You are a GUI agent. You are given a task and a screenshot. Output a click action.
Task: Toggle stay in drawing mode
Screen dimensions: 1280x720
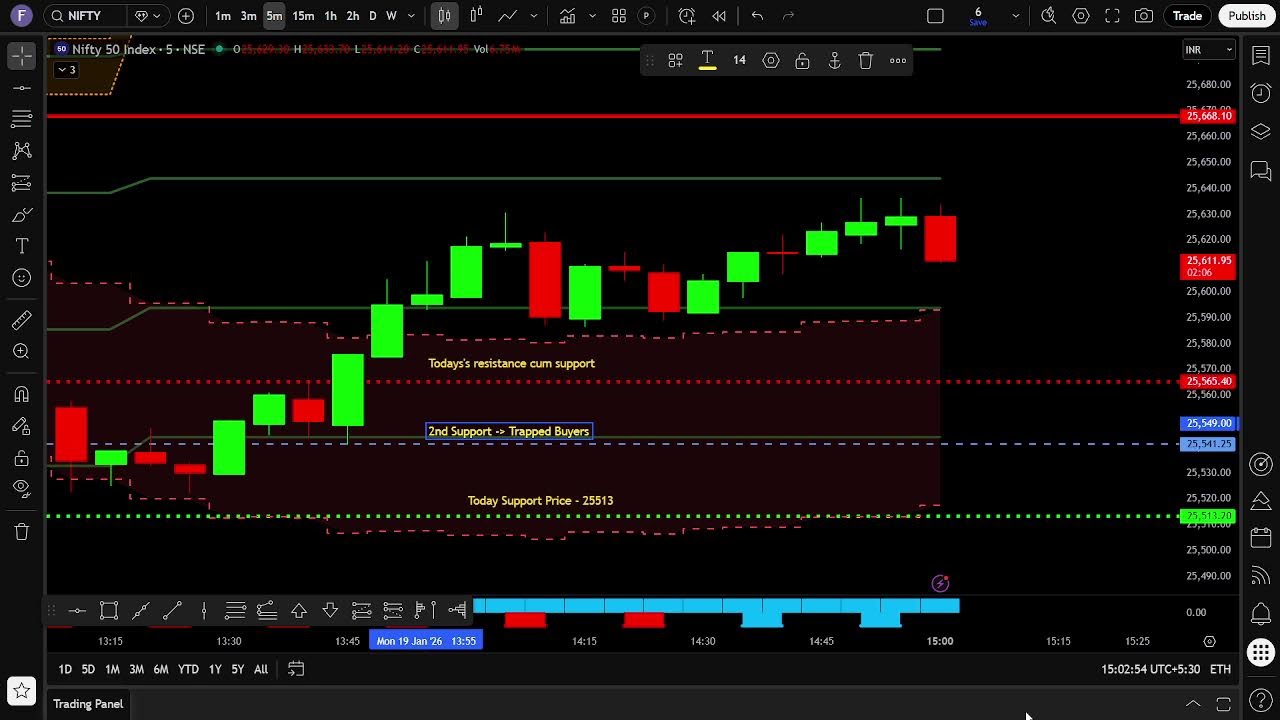pyautogui.click(x=21, y=426)
